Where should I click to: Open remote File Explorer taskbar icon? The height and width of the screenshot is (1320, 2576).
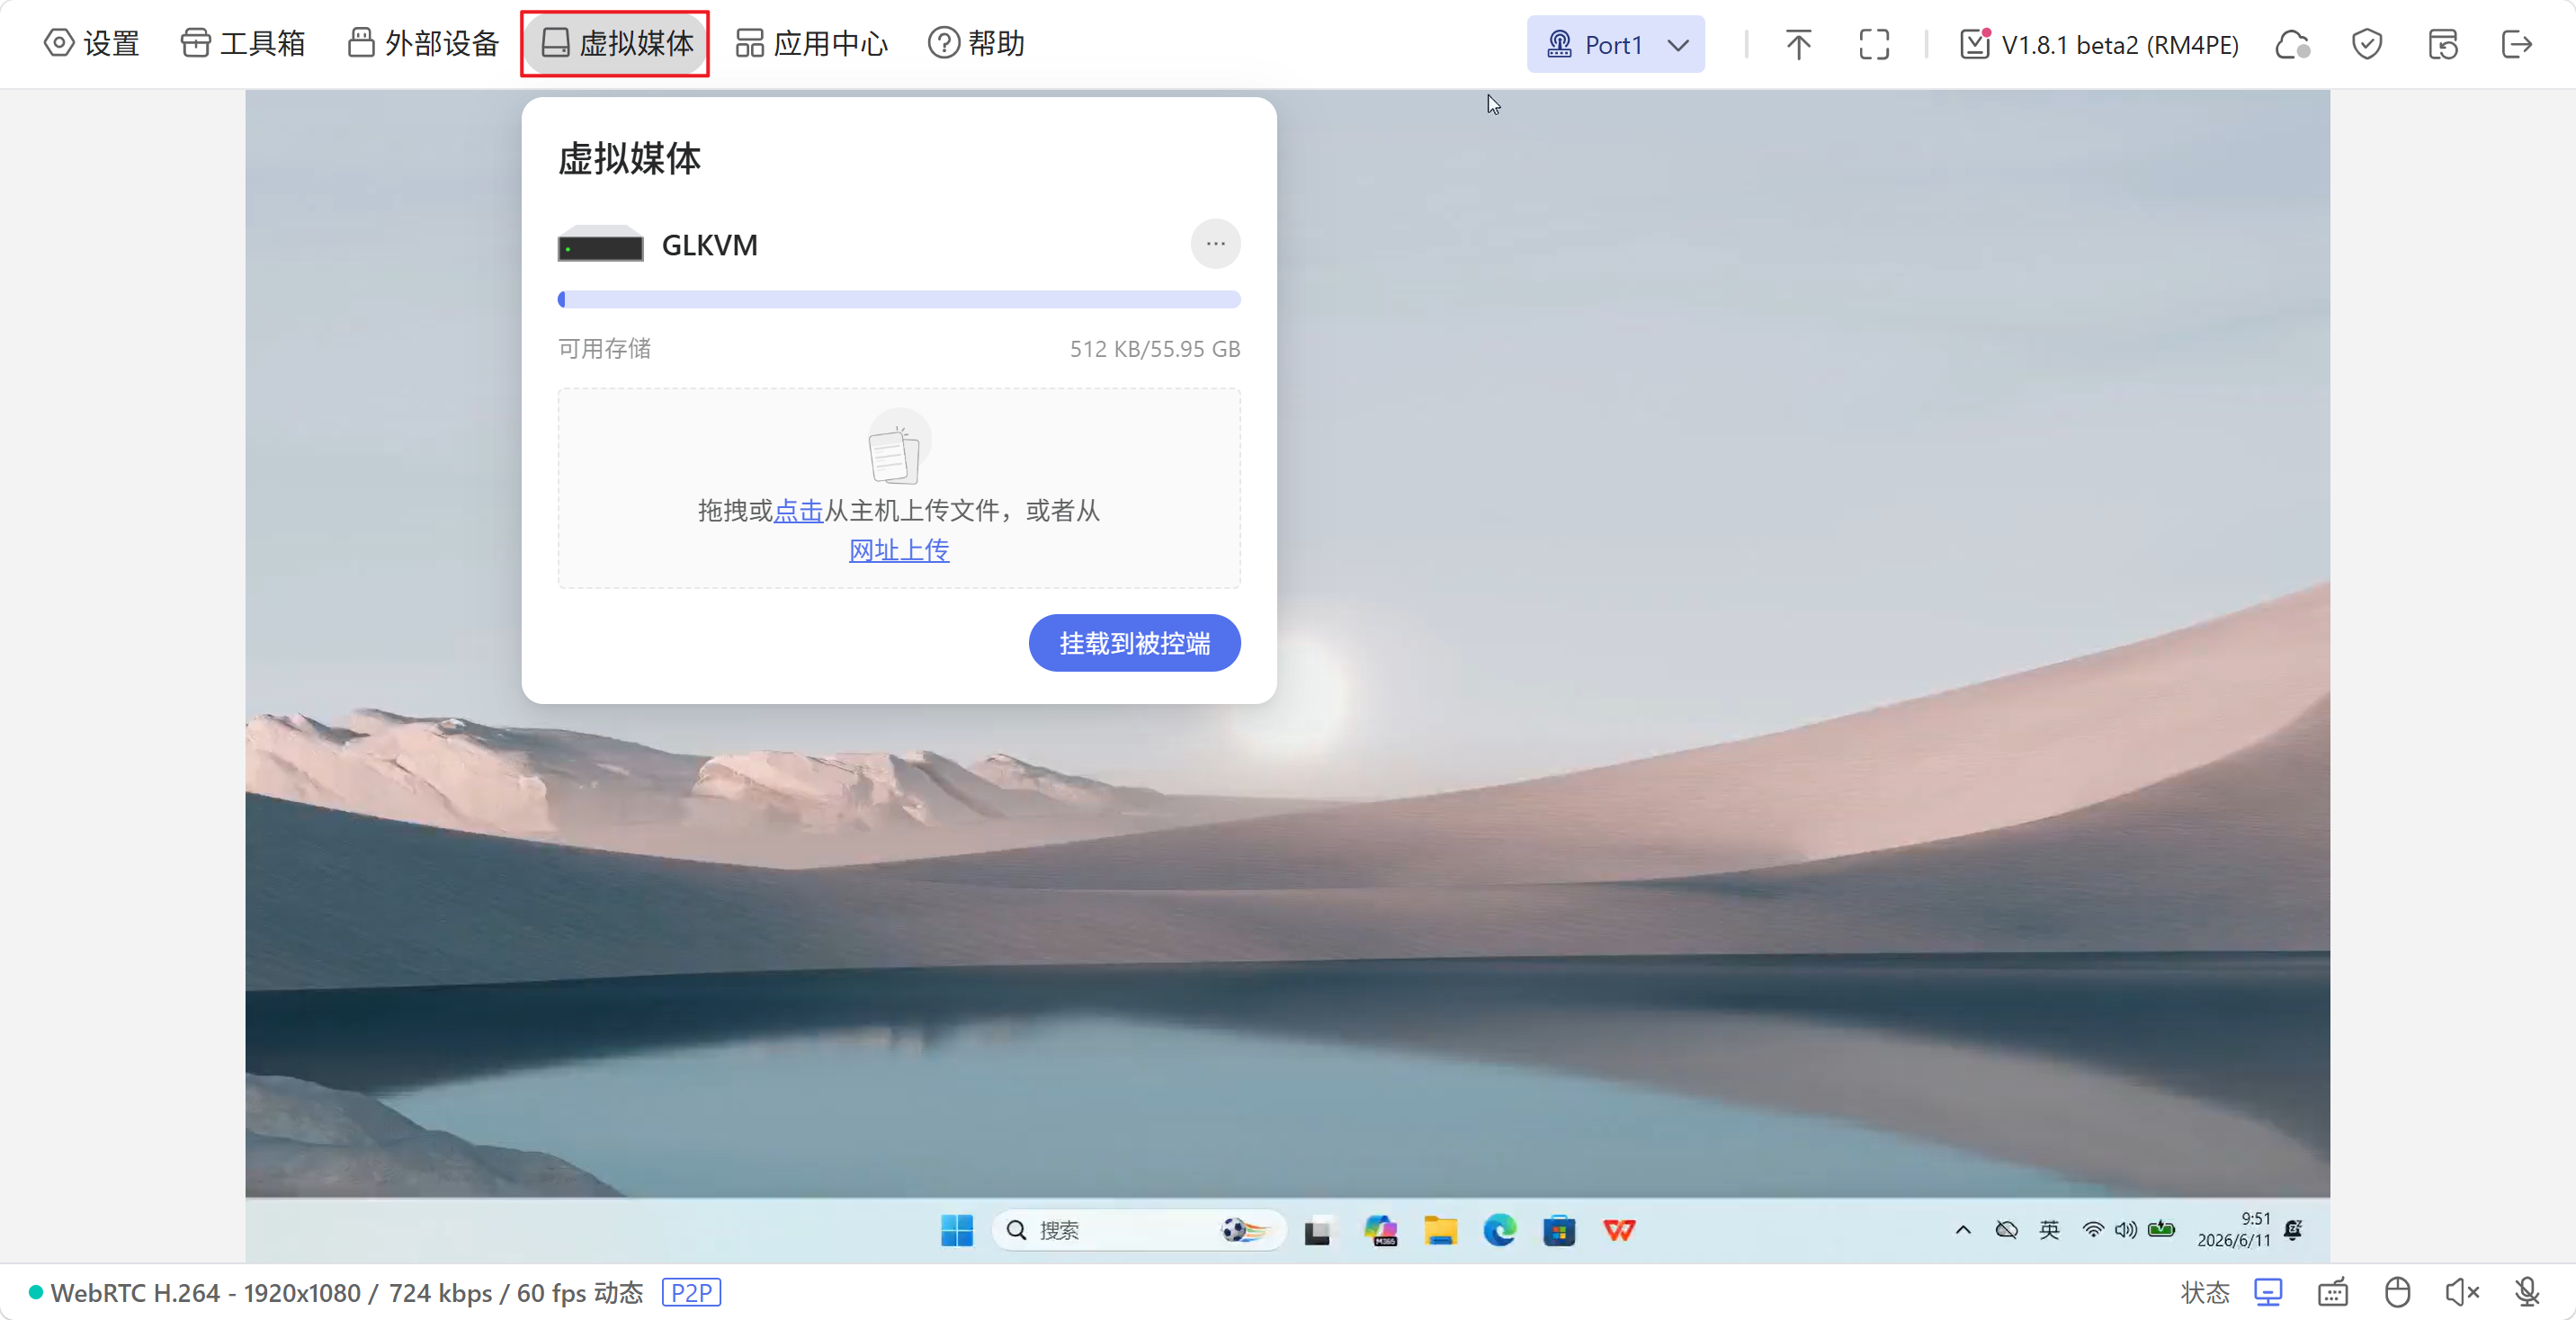pos(1440,1230)
